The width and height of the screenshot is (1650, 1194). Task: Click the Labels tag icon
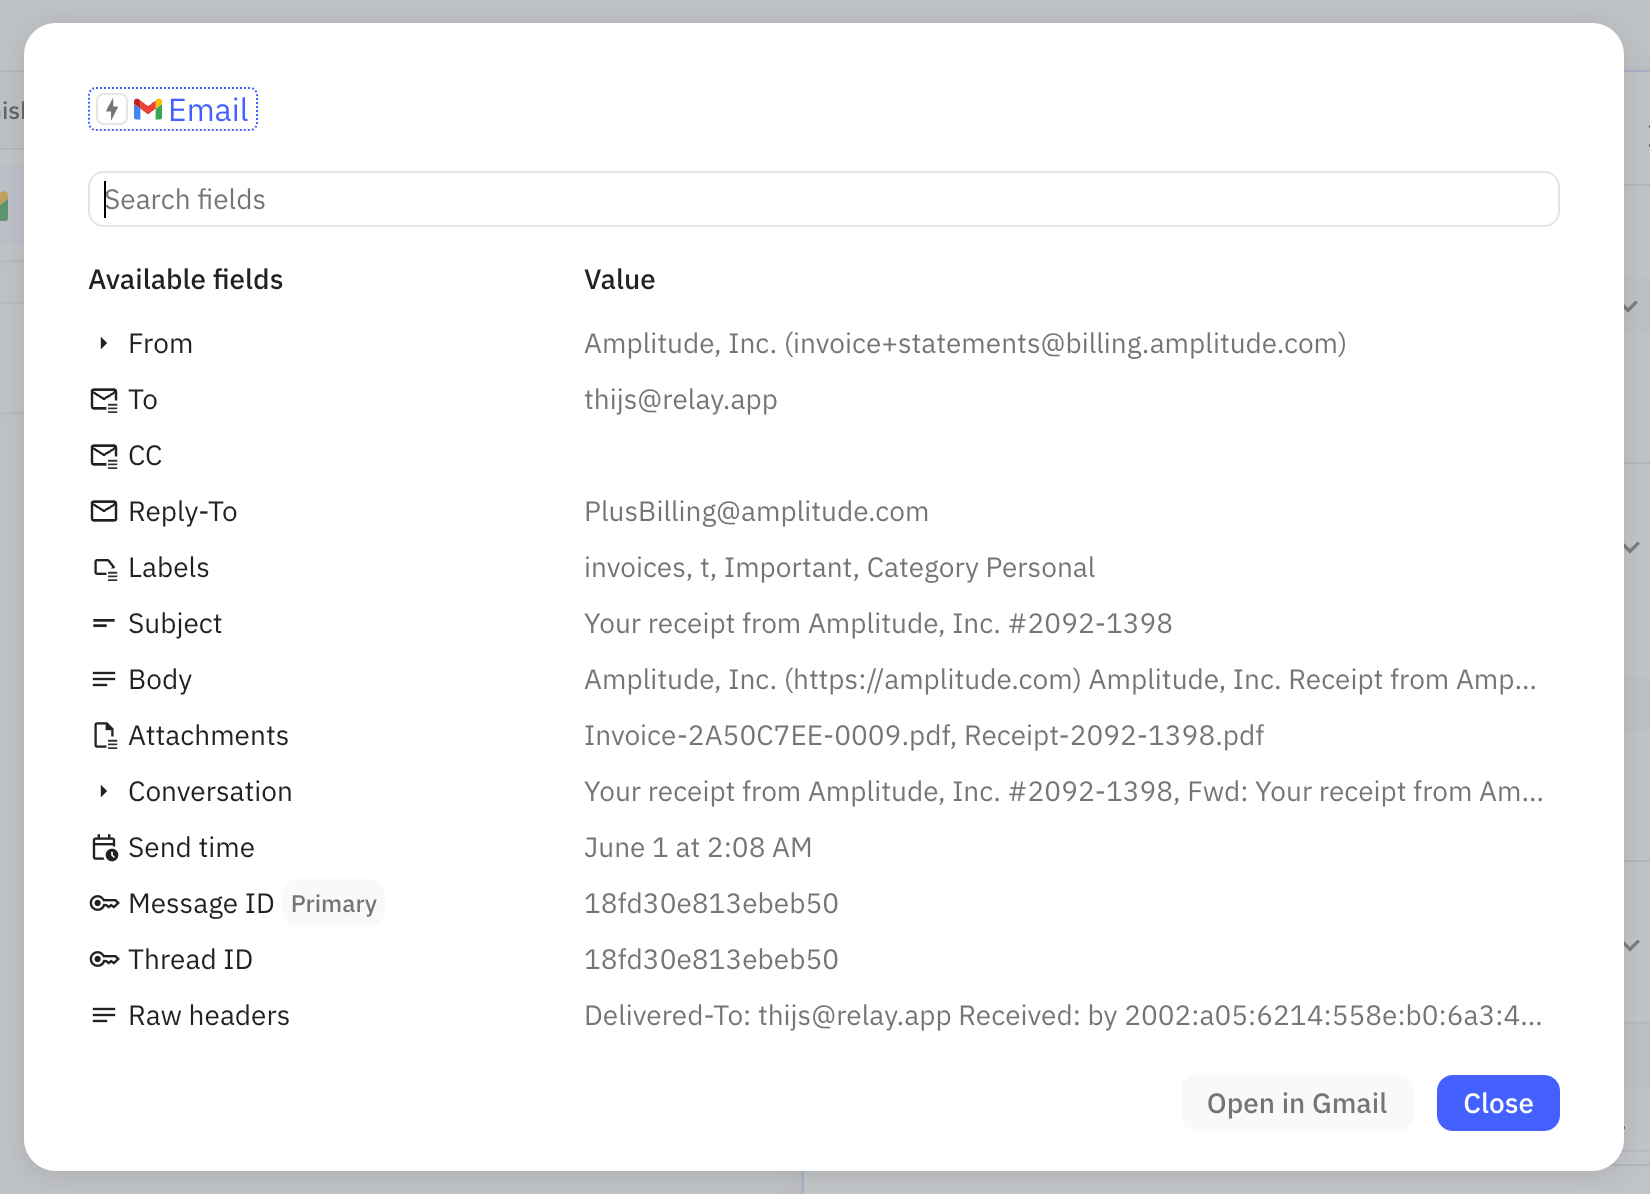pos(104,568)
